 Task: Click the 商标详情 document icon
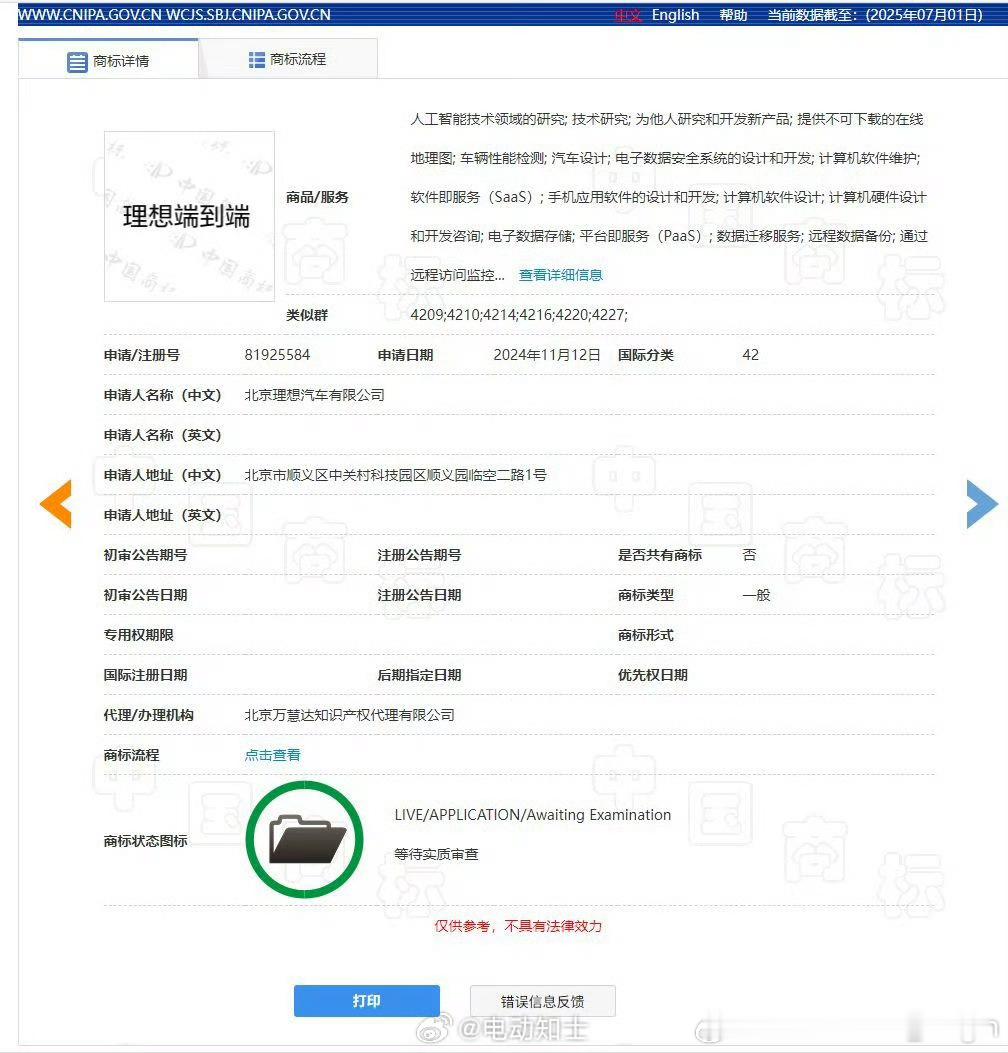coord(77,62)
